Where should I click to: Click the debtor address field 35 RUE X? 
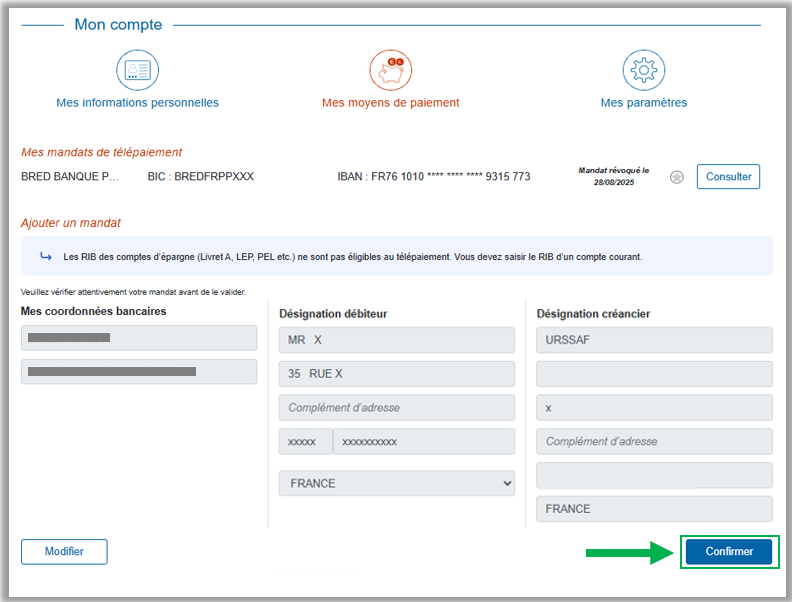397,374
